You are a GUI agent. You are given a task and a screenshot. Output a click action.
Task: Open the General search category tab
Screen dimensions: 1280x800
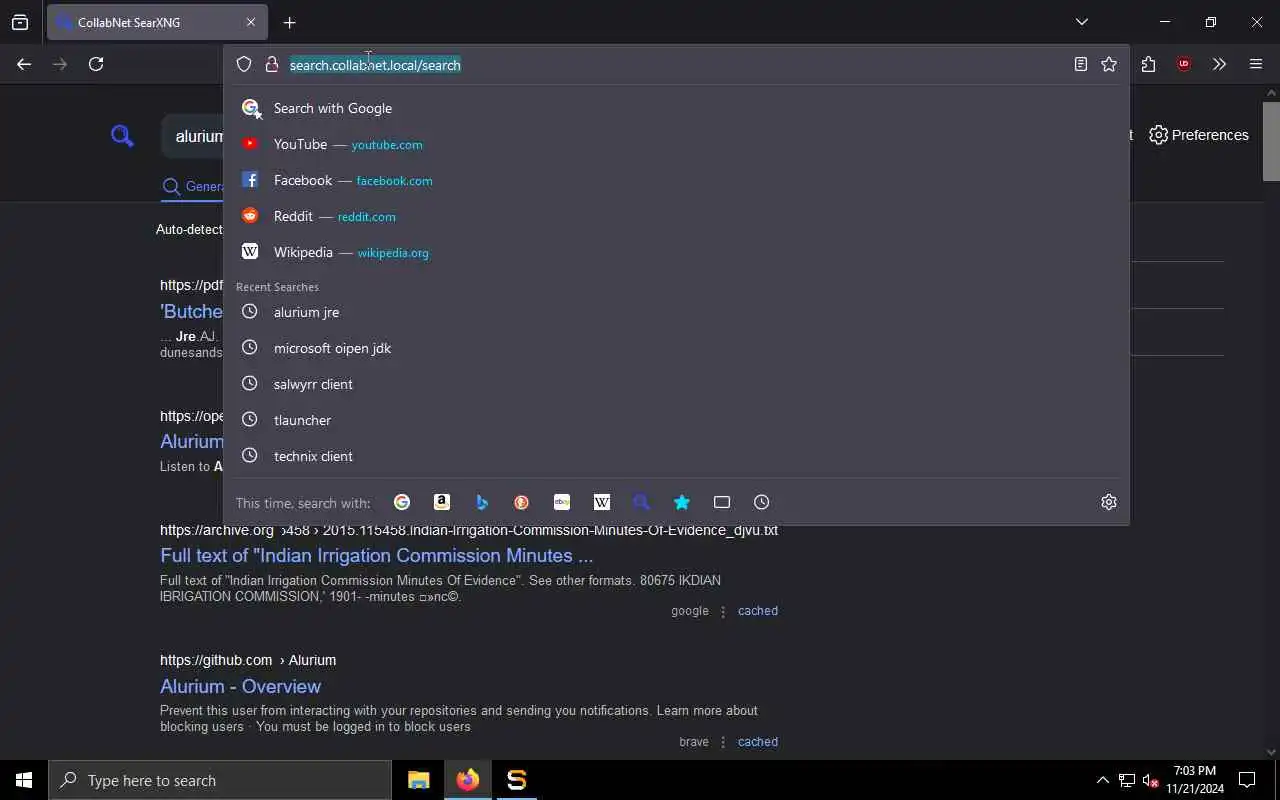click(193, 186)
